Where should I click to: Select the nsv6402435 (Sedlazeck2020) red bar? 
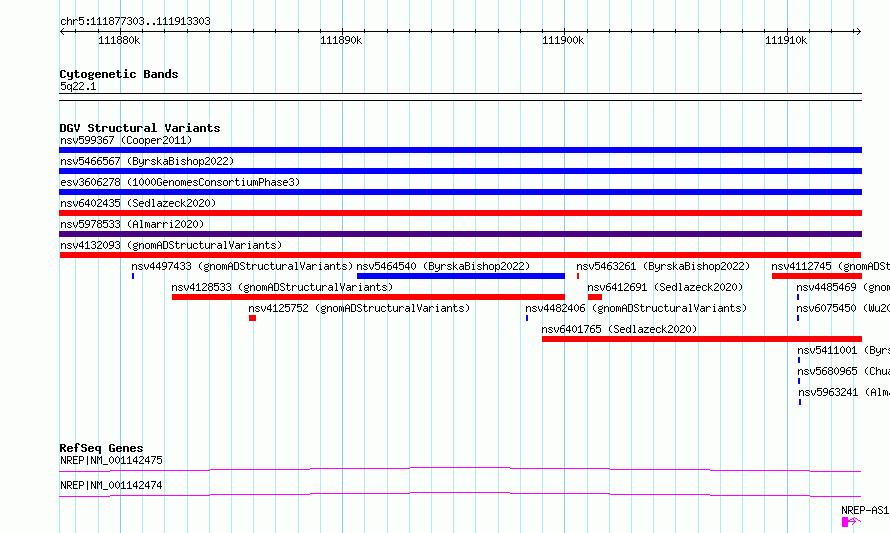pyautogui.click(x=460, y=213)
